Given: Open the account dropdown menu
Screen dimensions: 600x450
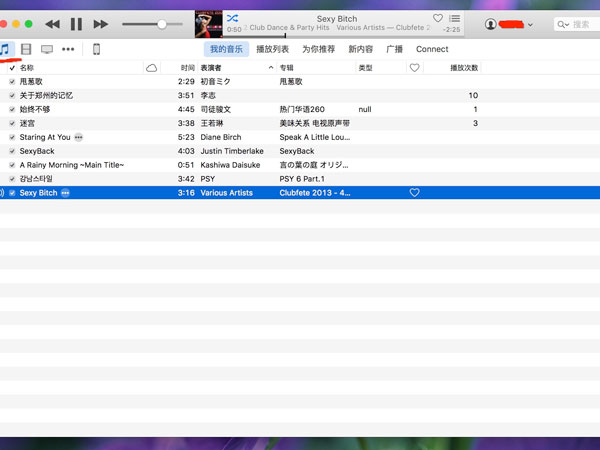Looking at the screenshot, I should pos(508,24).
